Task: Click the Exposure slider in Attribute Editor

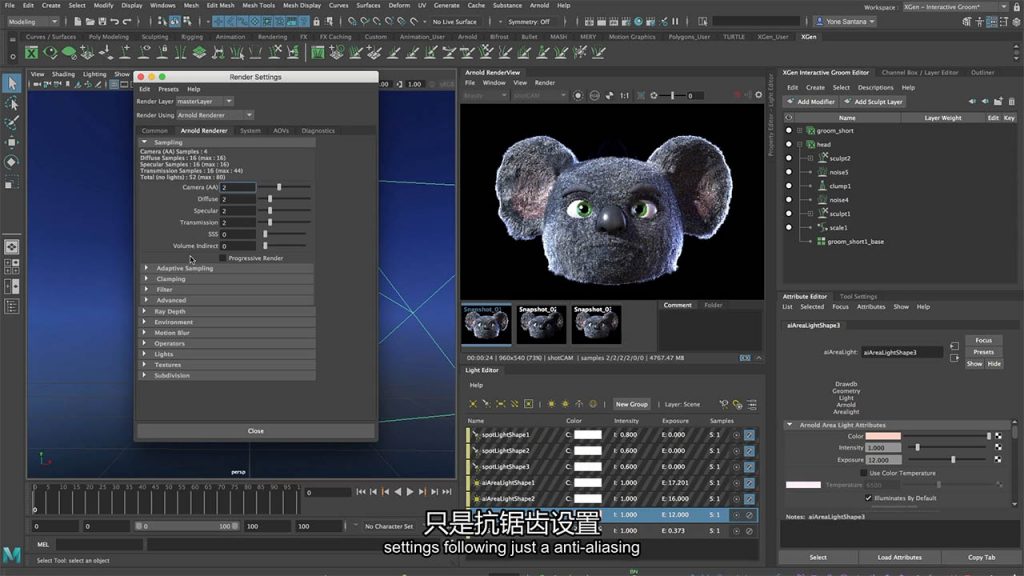Action: (946, 460)
